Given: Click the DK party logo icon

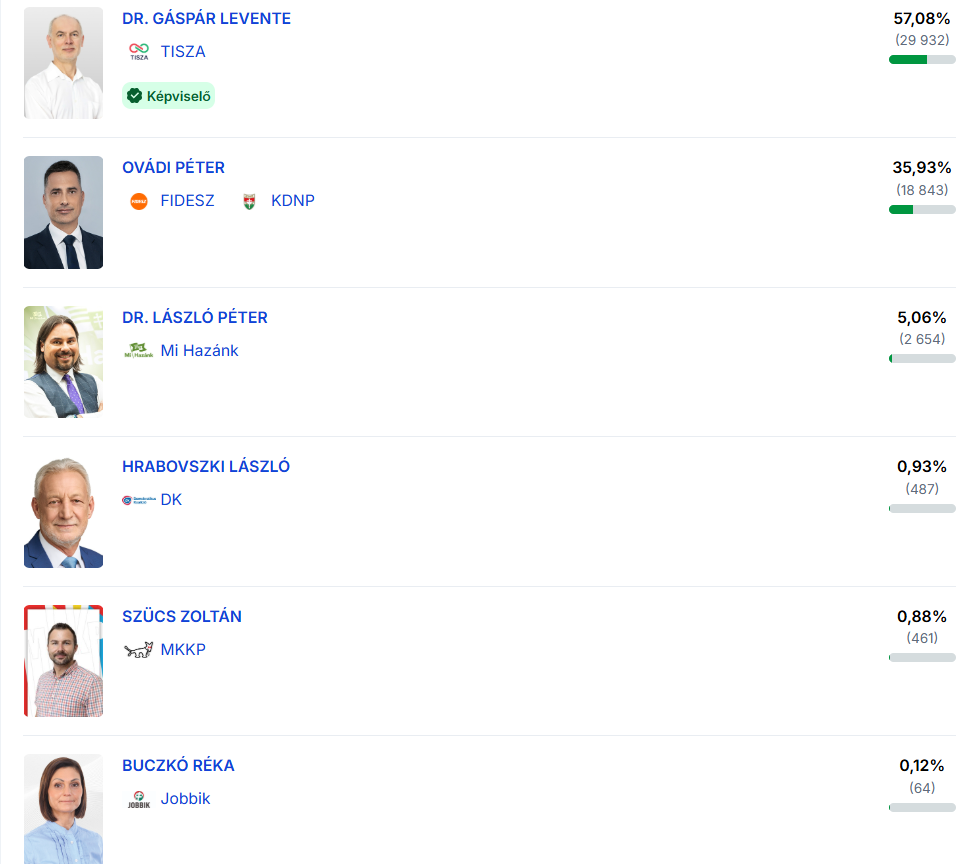Looking at the screenshot, I should pyautogui.click(x=139, y=500).
